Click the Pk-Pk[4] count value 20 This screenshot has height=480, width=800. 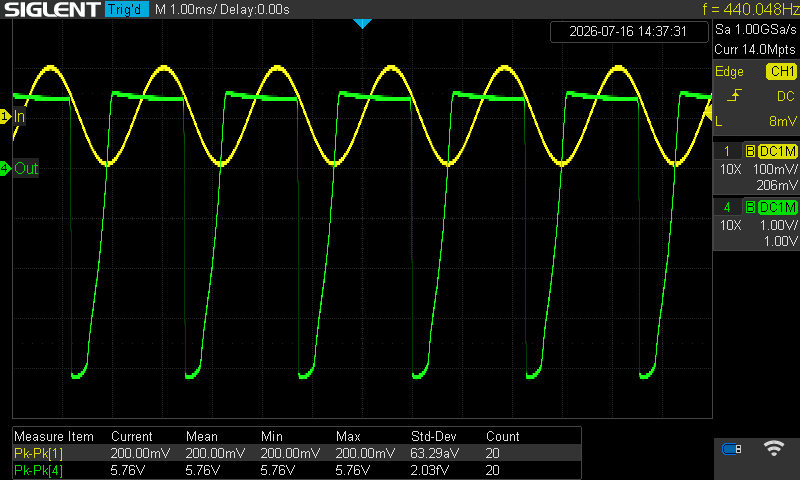pyautogui.click(x=492, y=470)
